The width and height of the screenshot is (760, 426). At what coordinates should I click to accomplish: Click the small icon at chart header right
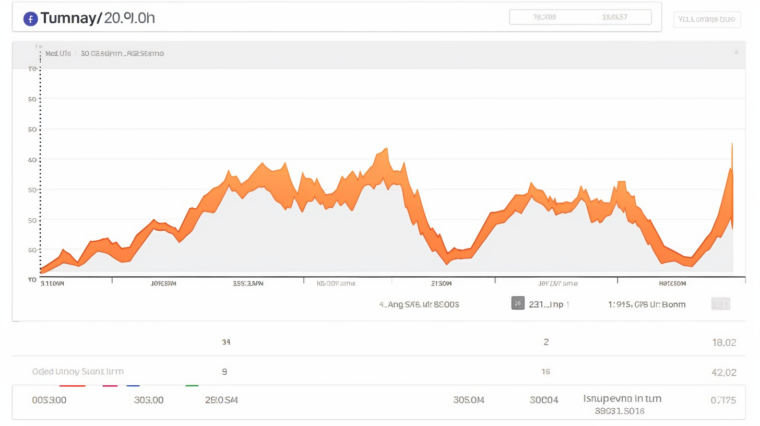(x=736, y=52)
